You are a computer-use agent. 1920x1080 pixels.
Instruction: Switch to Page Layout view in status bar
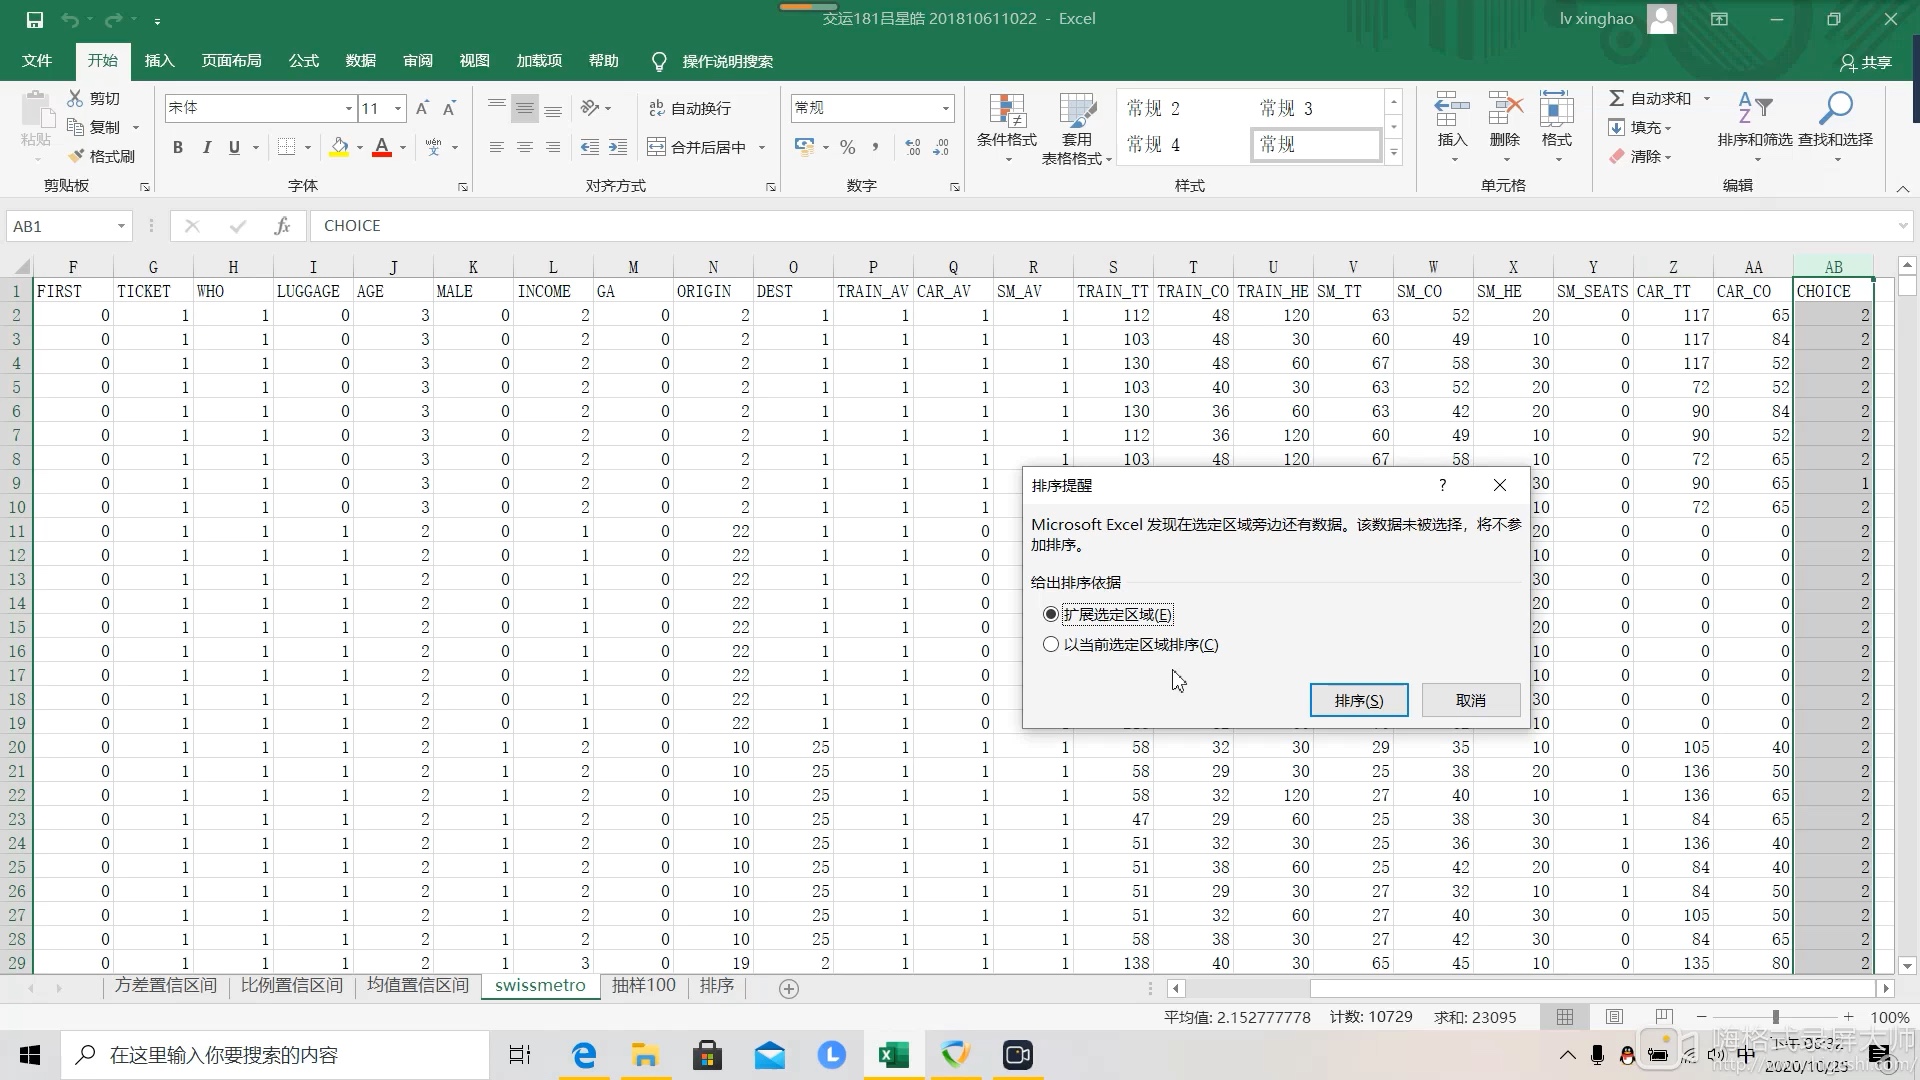pos(1614,1017)
